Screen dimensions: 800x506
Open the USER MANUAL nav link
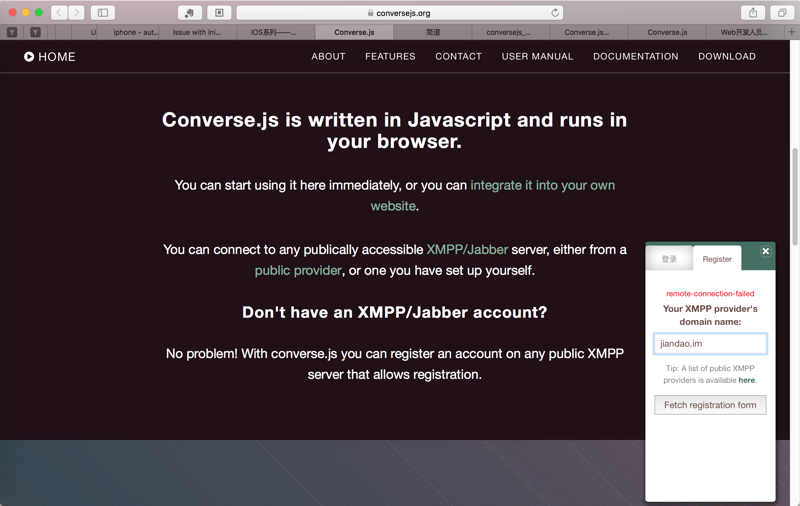pos(537,57)
